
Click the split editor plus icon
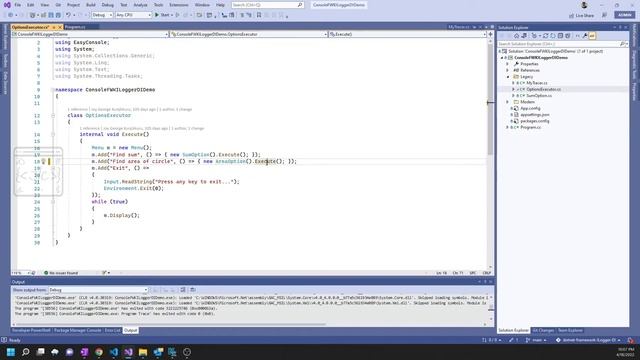[x=490, y=34]
